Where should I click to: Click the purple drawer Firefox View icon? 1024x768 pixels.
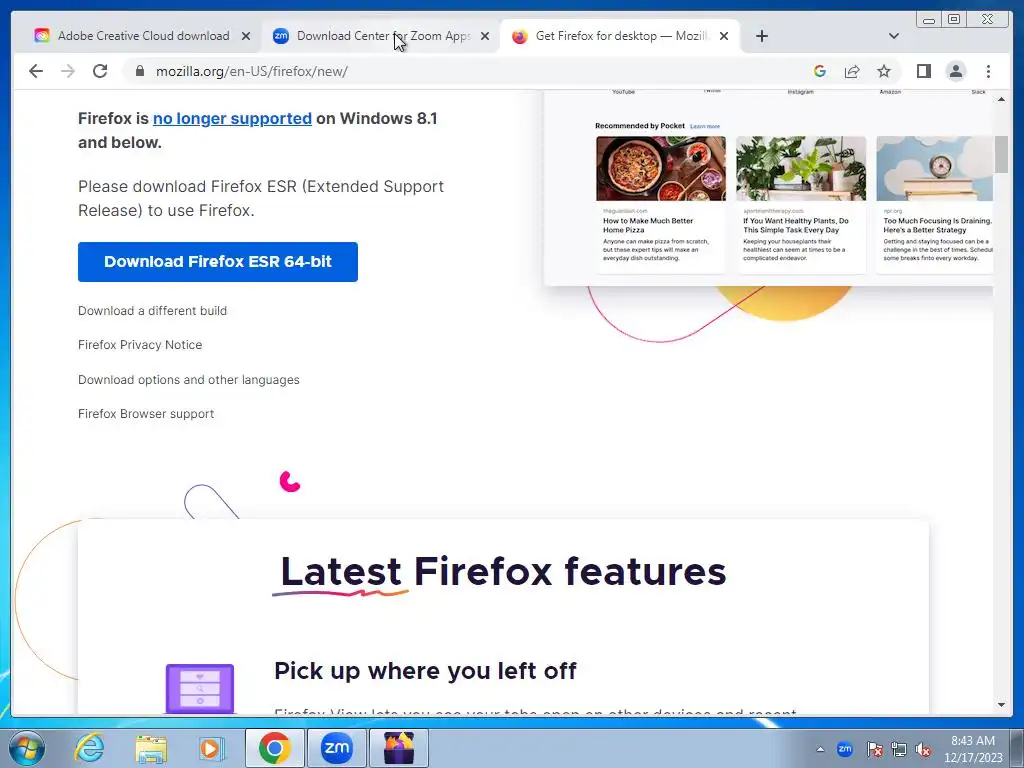coord(200,688)
